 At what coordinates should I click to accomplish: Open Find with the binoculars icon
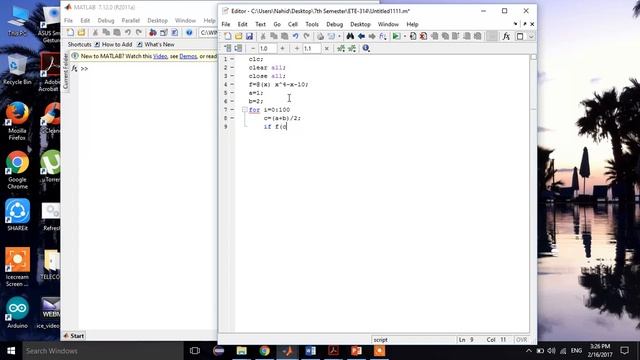tap(350, 36)
